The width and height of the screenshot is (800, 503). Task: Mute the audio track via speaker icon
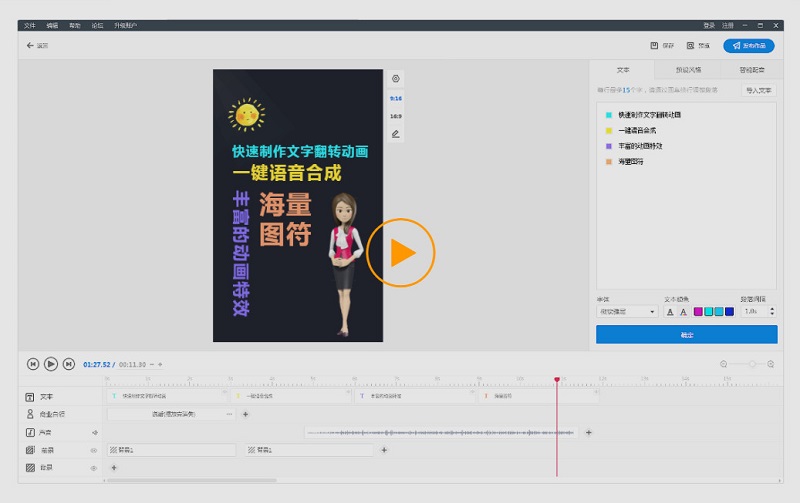(94, 432)
